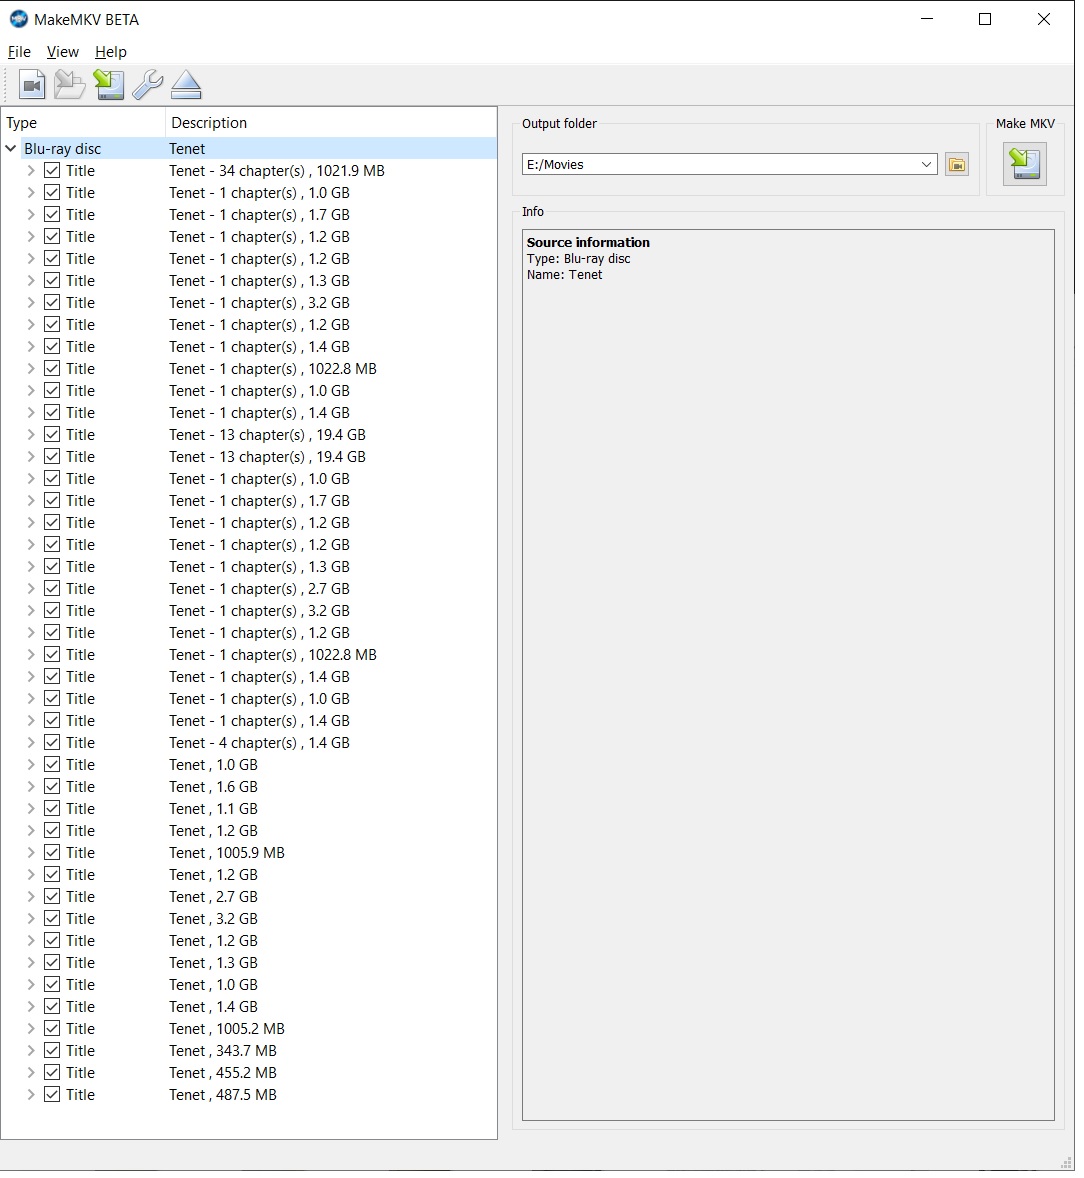The image size is (1084, 1178).
Task: Open Preferences with the wrench icon
Action: [x=147, y=85]
